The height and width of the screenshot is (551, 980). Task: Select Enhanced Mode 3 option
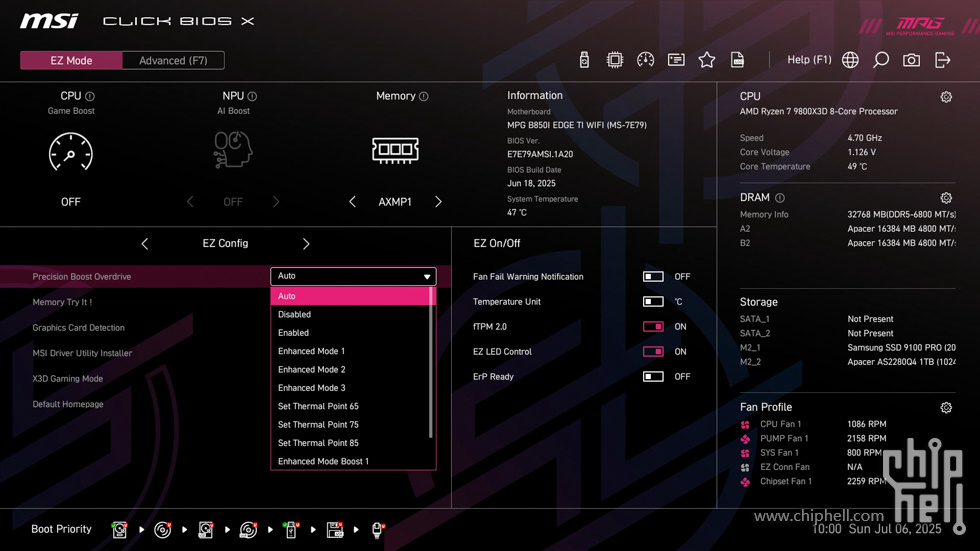(x=350, y=388)
